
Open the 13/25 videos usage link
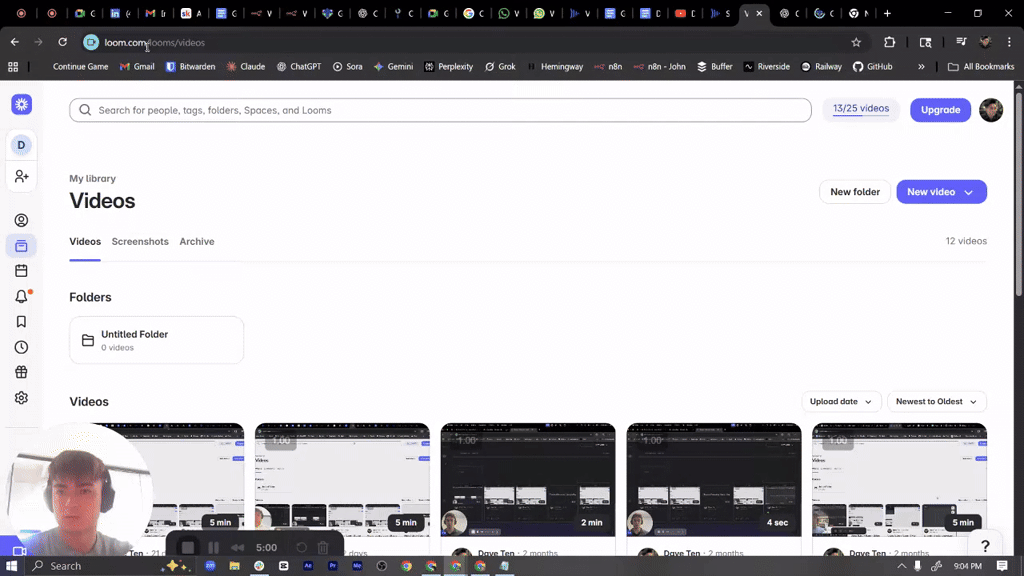click(x=861, y=109)
